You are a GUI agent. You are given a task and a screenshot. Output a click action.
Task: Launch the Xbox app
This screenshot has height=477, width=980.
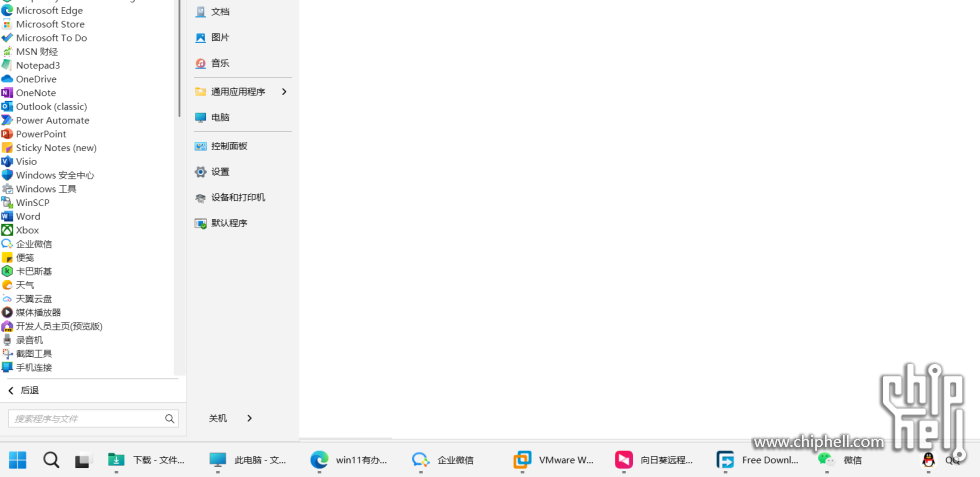[21, 231]
